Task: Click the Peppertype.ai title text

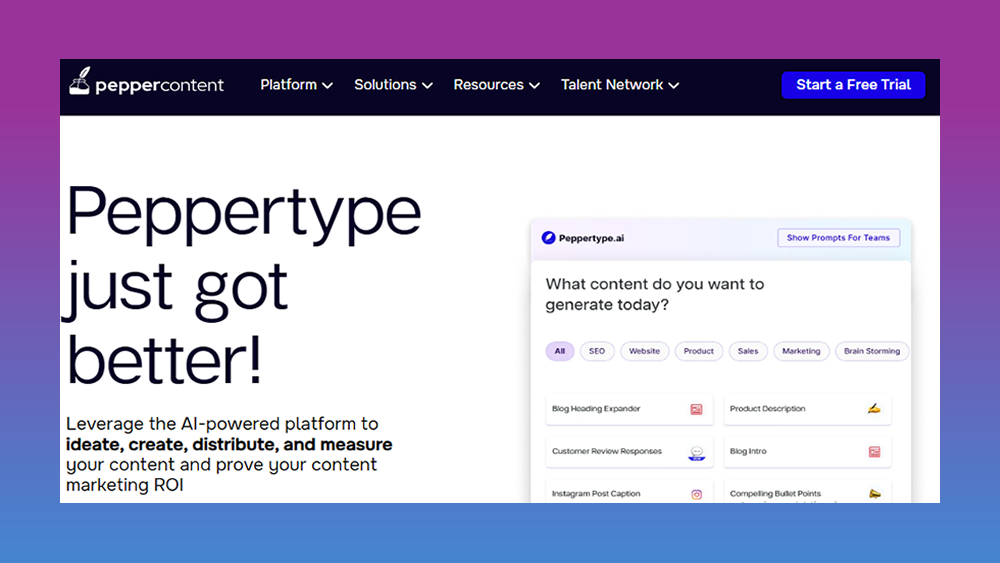Action: point(591,238)
